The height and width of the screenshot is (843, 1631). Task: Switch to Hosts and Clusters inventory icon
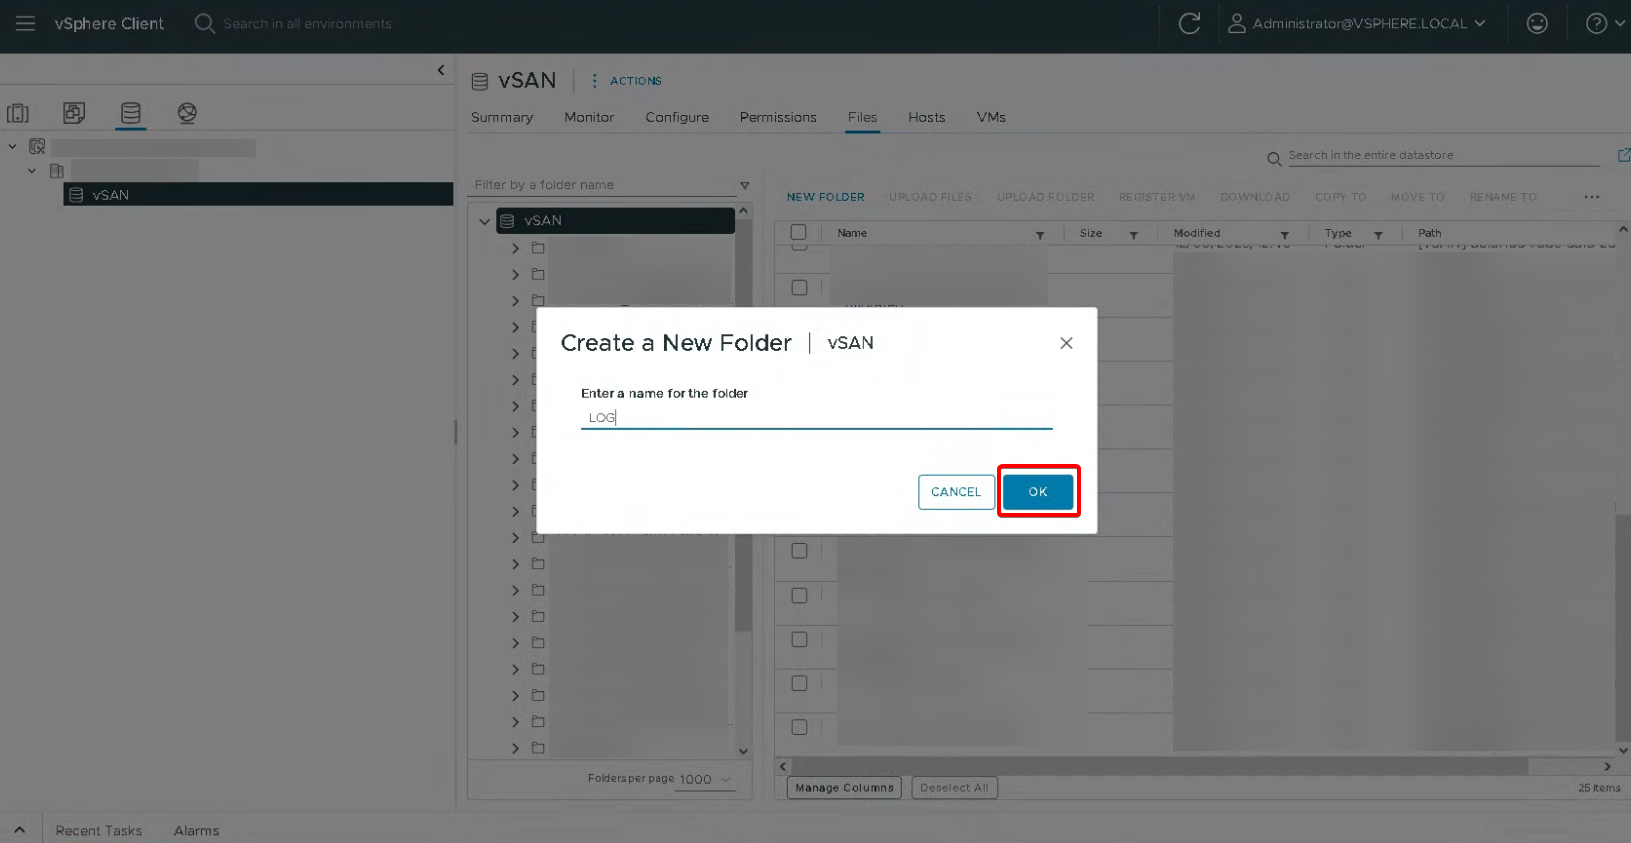18,113
